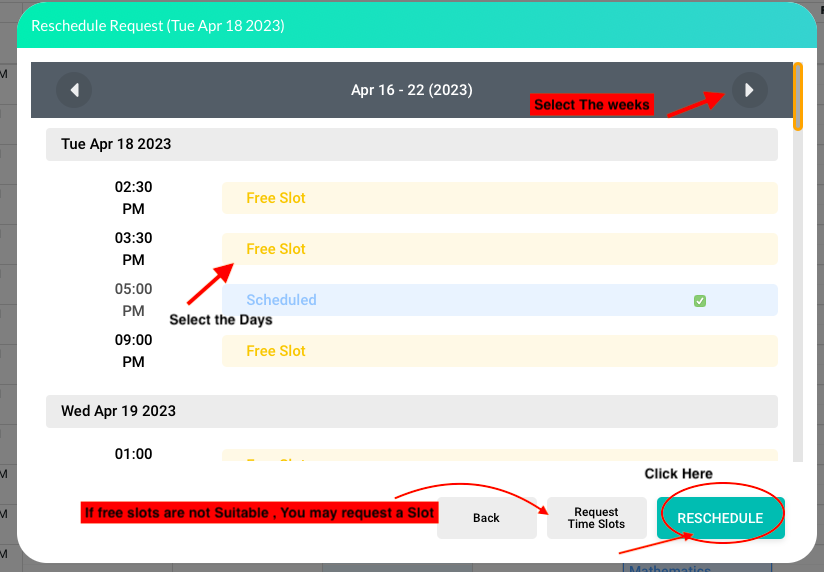Click the Apr 16 - 22 (2023) week label

(x=411, y=90)
